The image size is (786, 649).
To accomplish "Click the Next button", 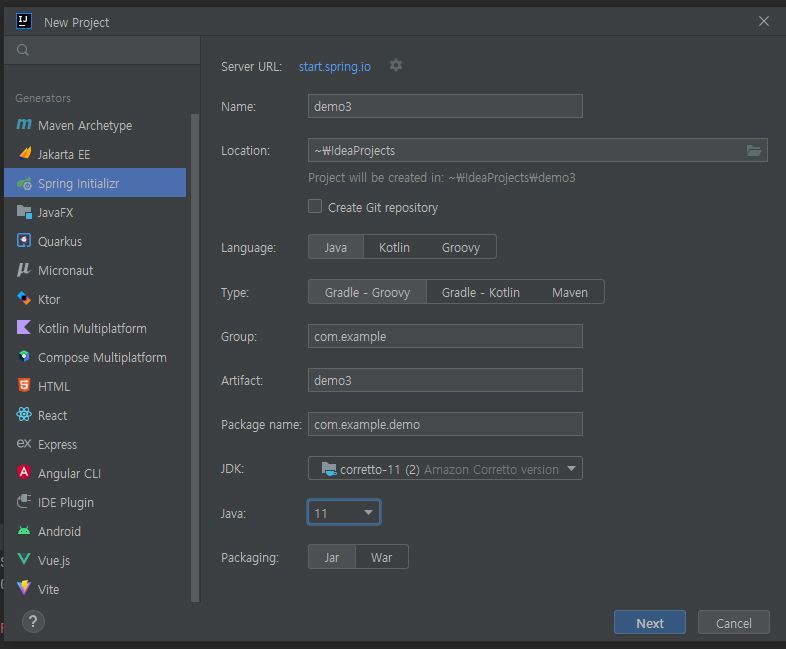I will [x=649, y=623].
